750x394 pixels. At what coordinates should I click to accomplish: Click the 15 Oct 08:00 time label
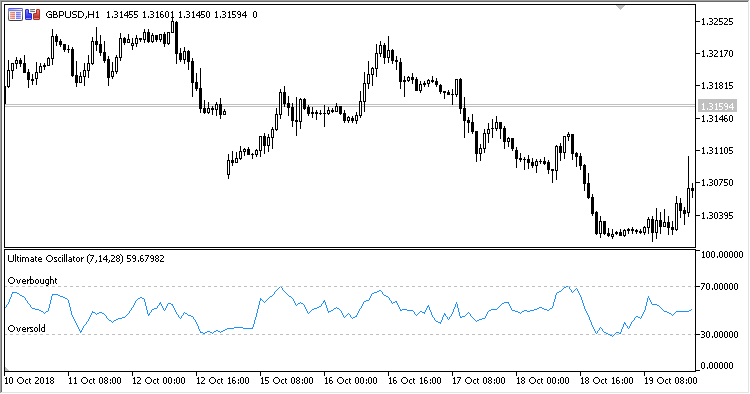[x=287, y=381]
